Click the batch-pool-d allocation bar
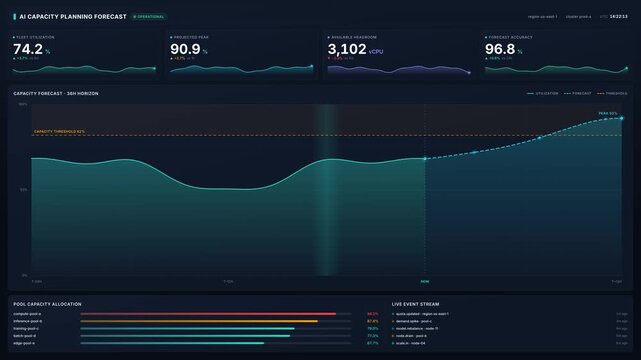641x360 pixels. [x=185, y=336]
